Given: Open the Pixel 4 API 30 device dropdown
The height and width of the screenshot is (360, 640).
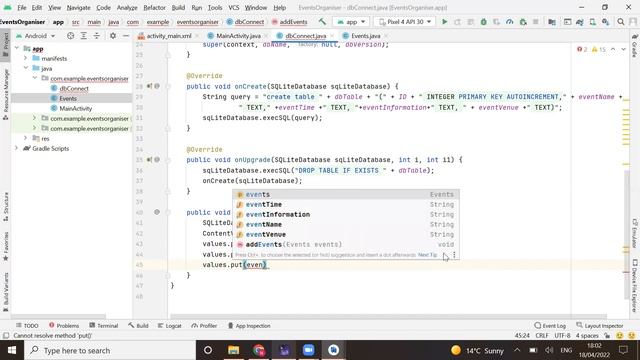Looking at the screenshot, I should [404, 22].
